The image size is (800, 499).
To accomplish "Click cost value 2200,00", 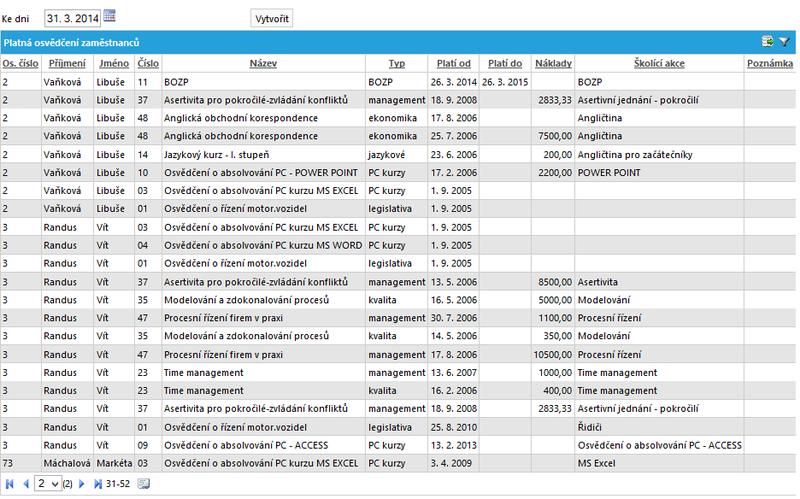I will point(555,172).
